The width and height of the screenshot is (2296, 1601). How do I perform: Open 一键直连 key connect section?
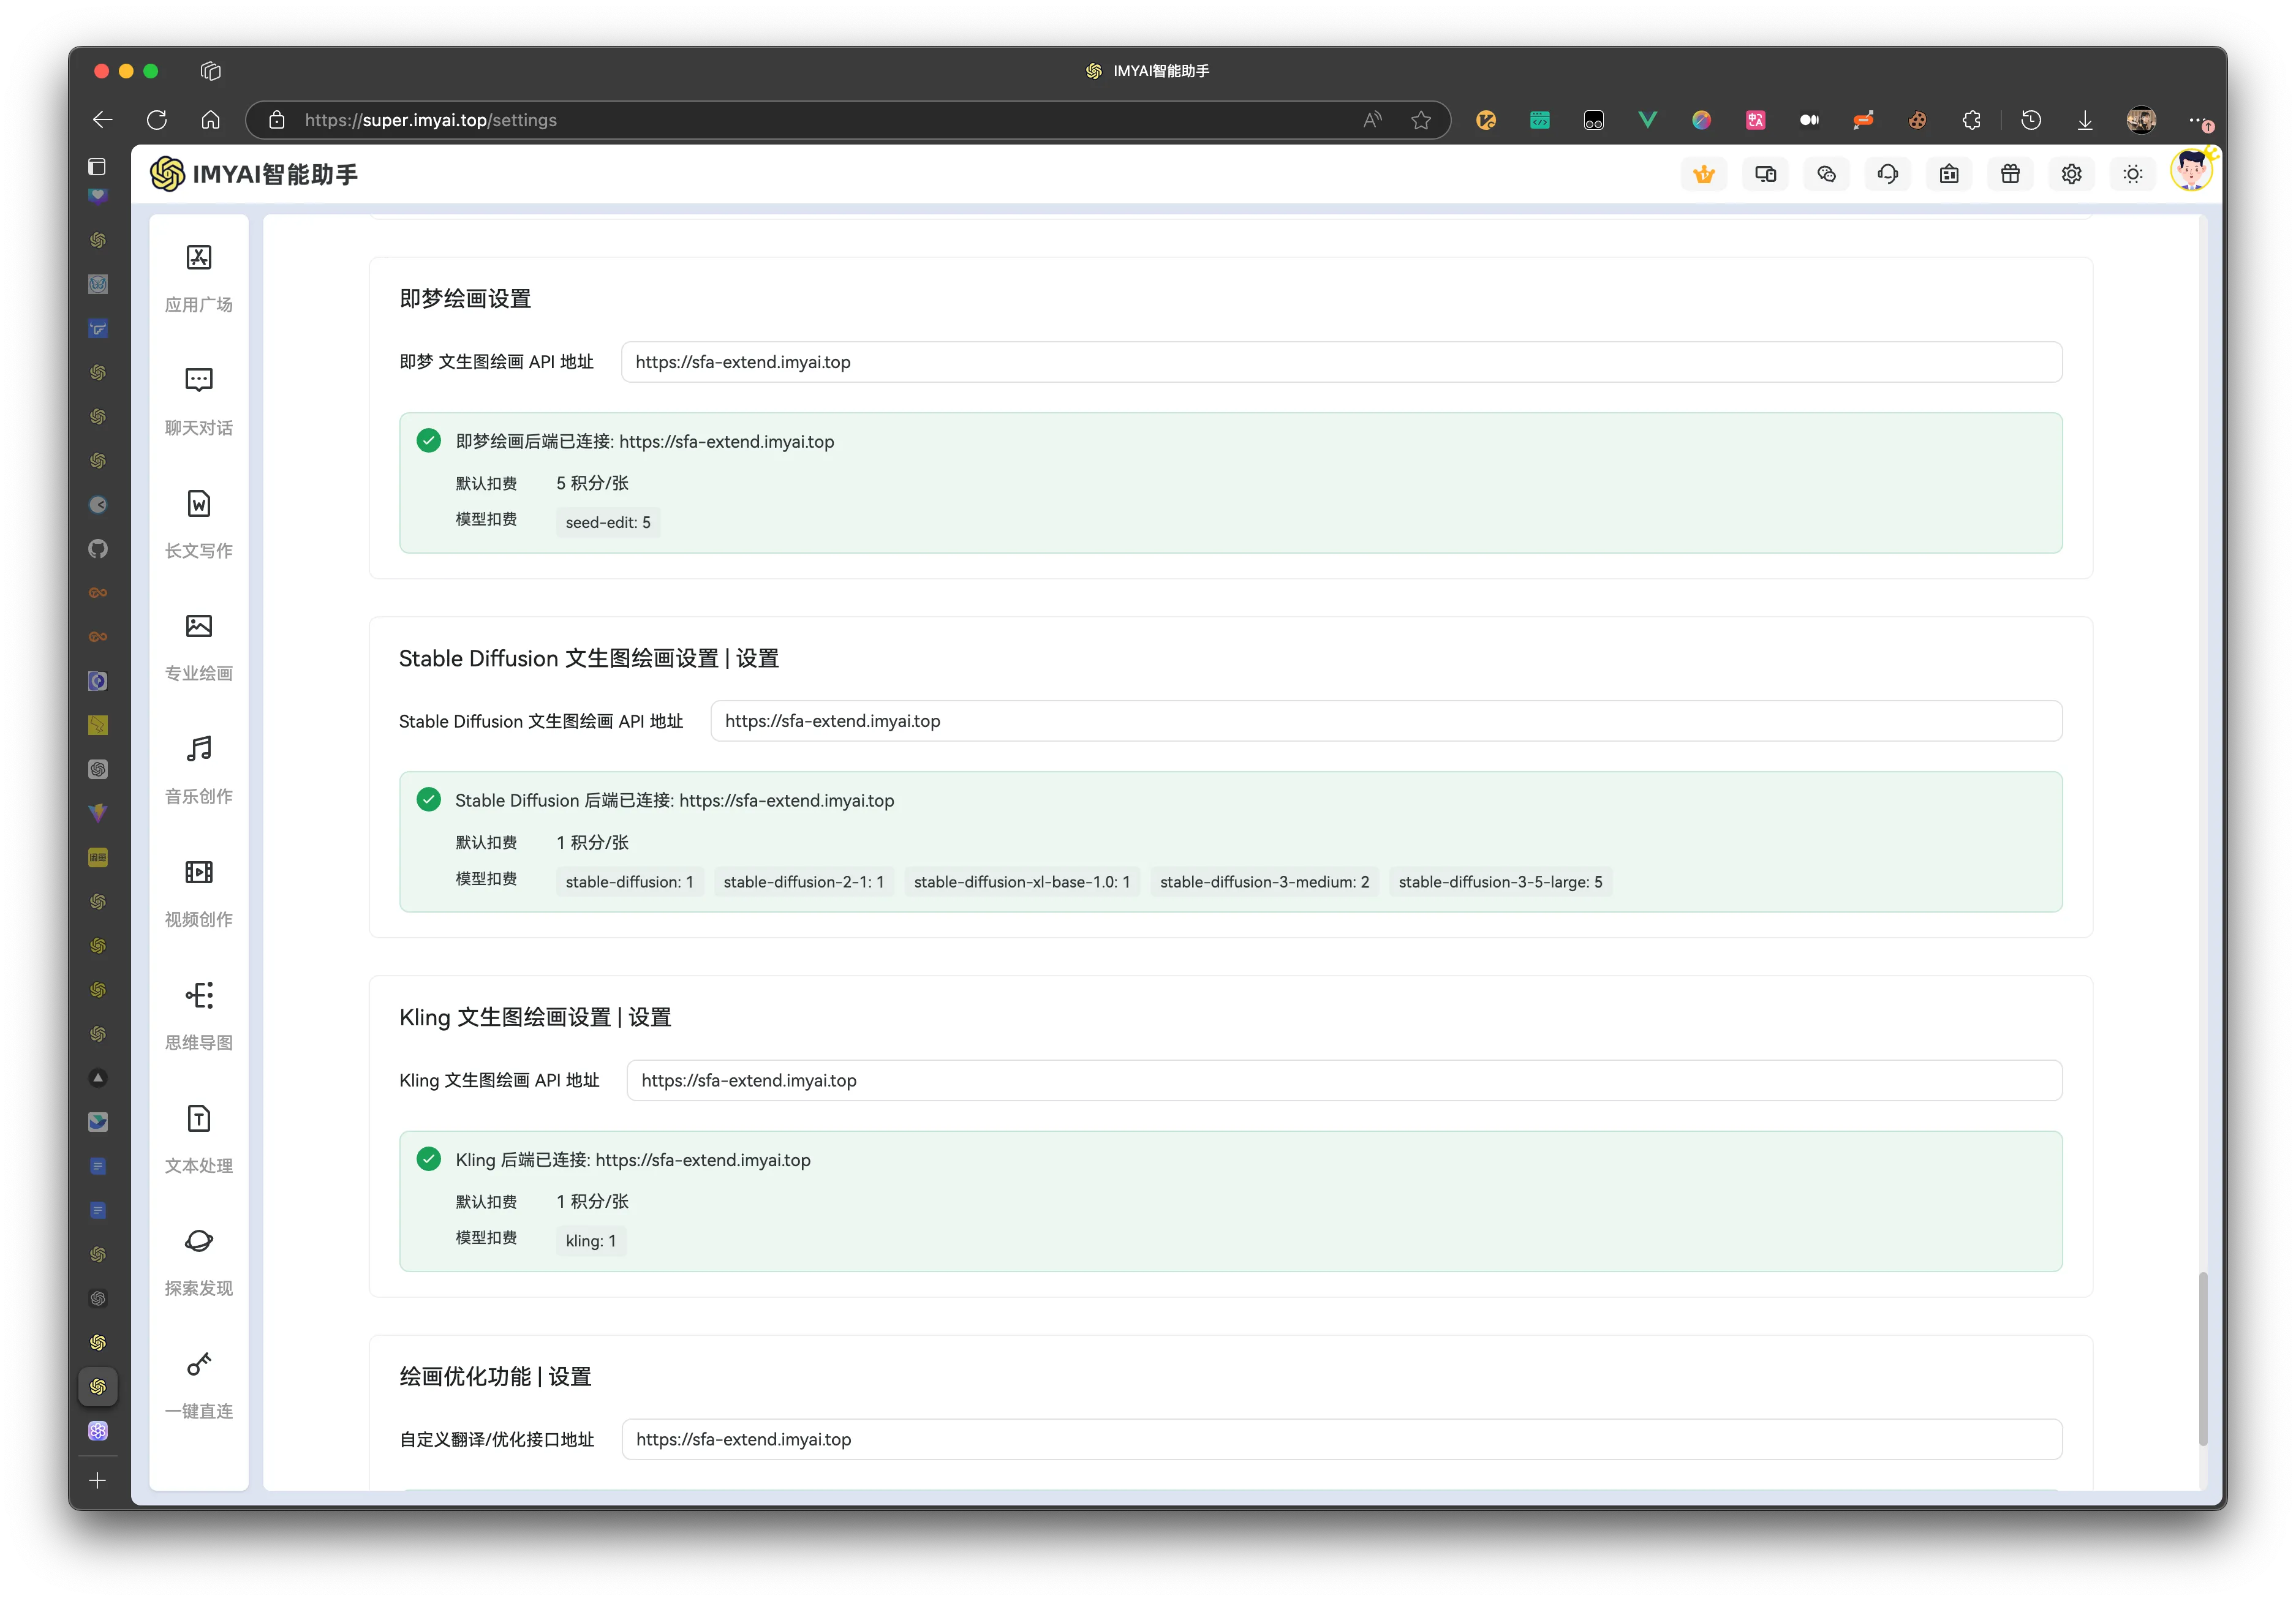198,1384
